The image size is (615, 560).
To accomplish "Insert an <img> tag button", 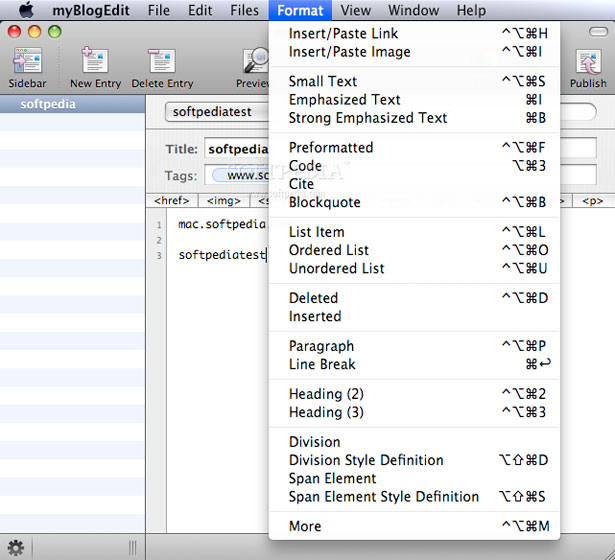I will [224, 201].
